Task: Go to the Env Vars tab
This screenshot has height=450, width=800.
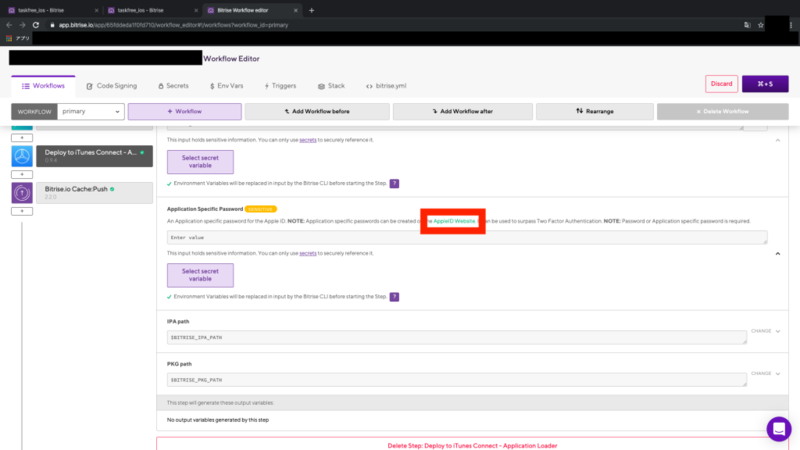Action: 227,86
